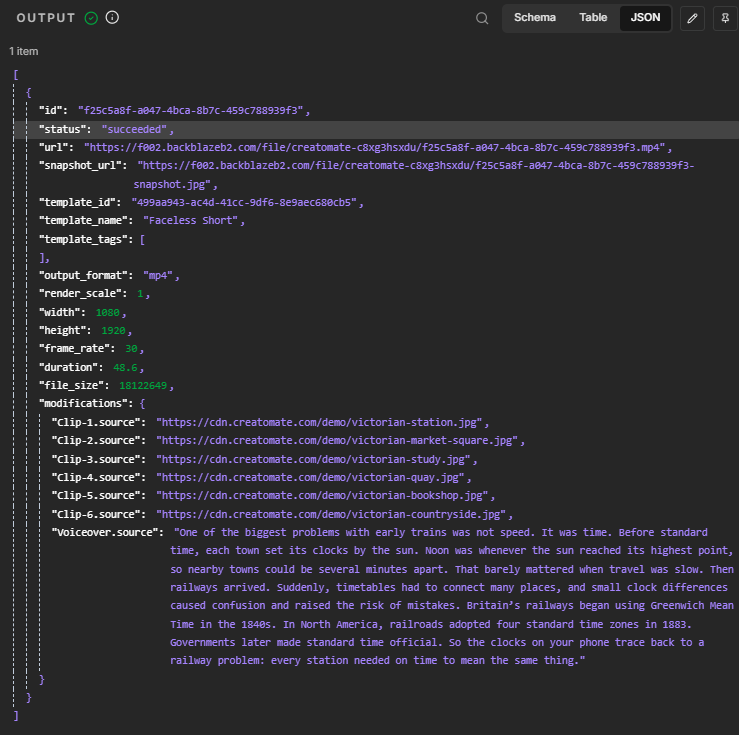This screenshot has width=739, height=735.
Task: Click the width value 1080
Action: 107,312
